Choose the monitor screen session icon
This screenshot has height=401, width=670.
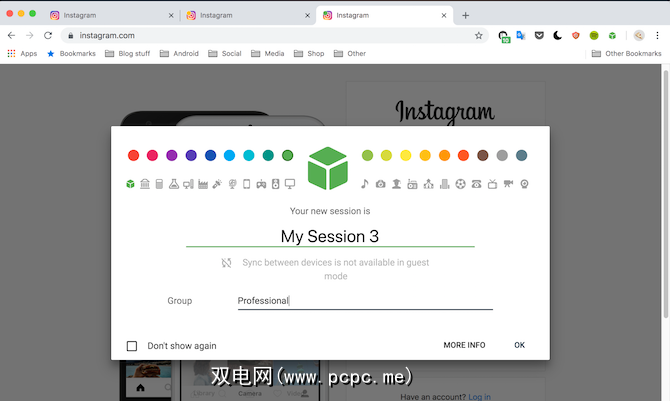coord(290,184)
